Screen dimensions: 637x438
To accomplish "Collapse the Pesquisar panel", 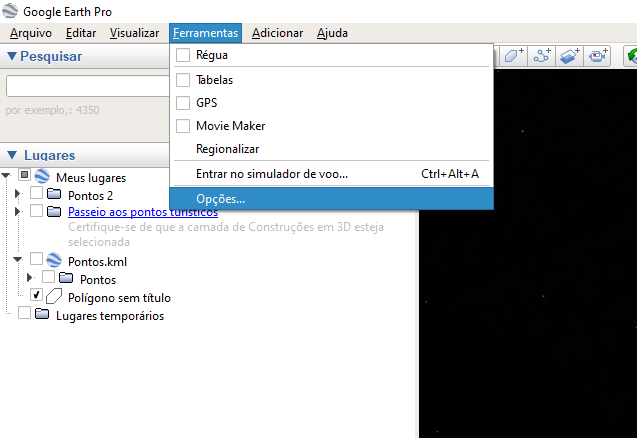I will pos(11,56).
